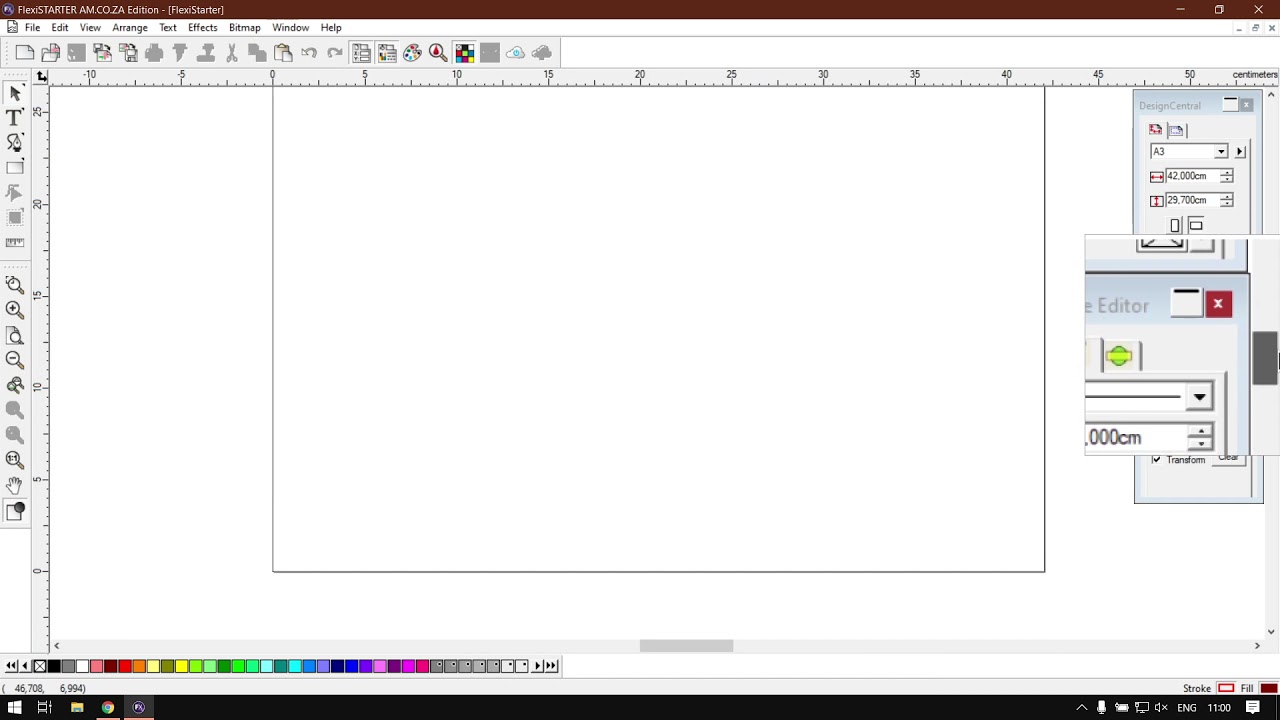Click the Copy toolbar icon
1280x720 pixels.
point(257,53)
